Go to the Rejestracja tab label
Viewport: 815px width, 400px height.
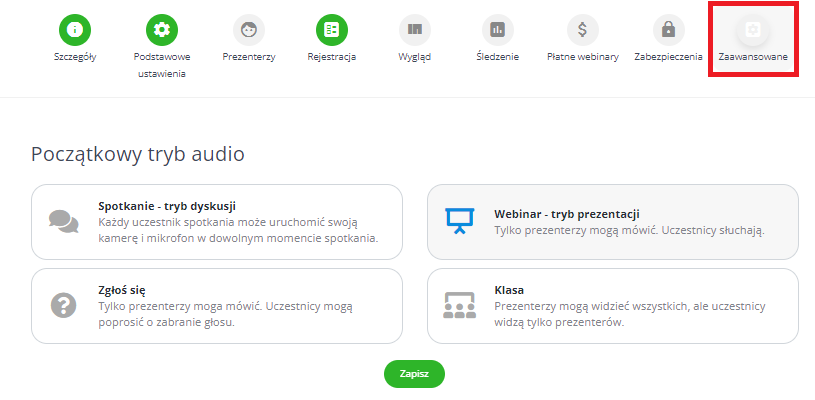coord(331,57)
